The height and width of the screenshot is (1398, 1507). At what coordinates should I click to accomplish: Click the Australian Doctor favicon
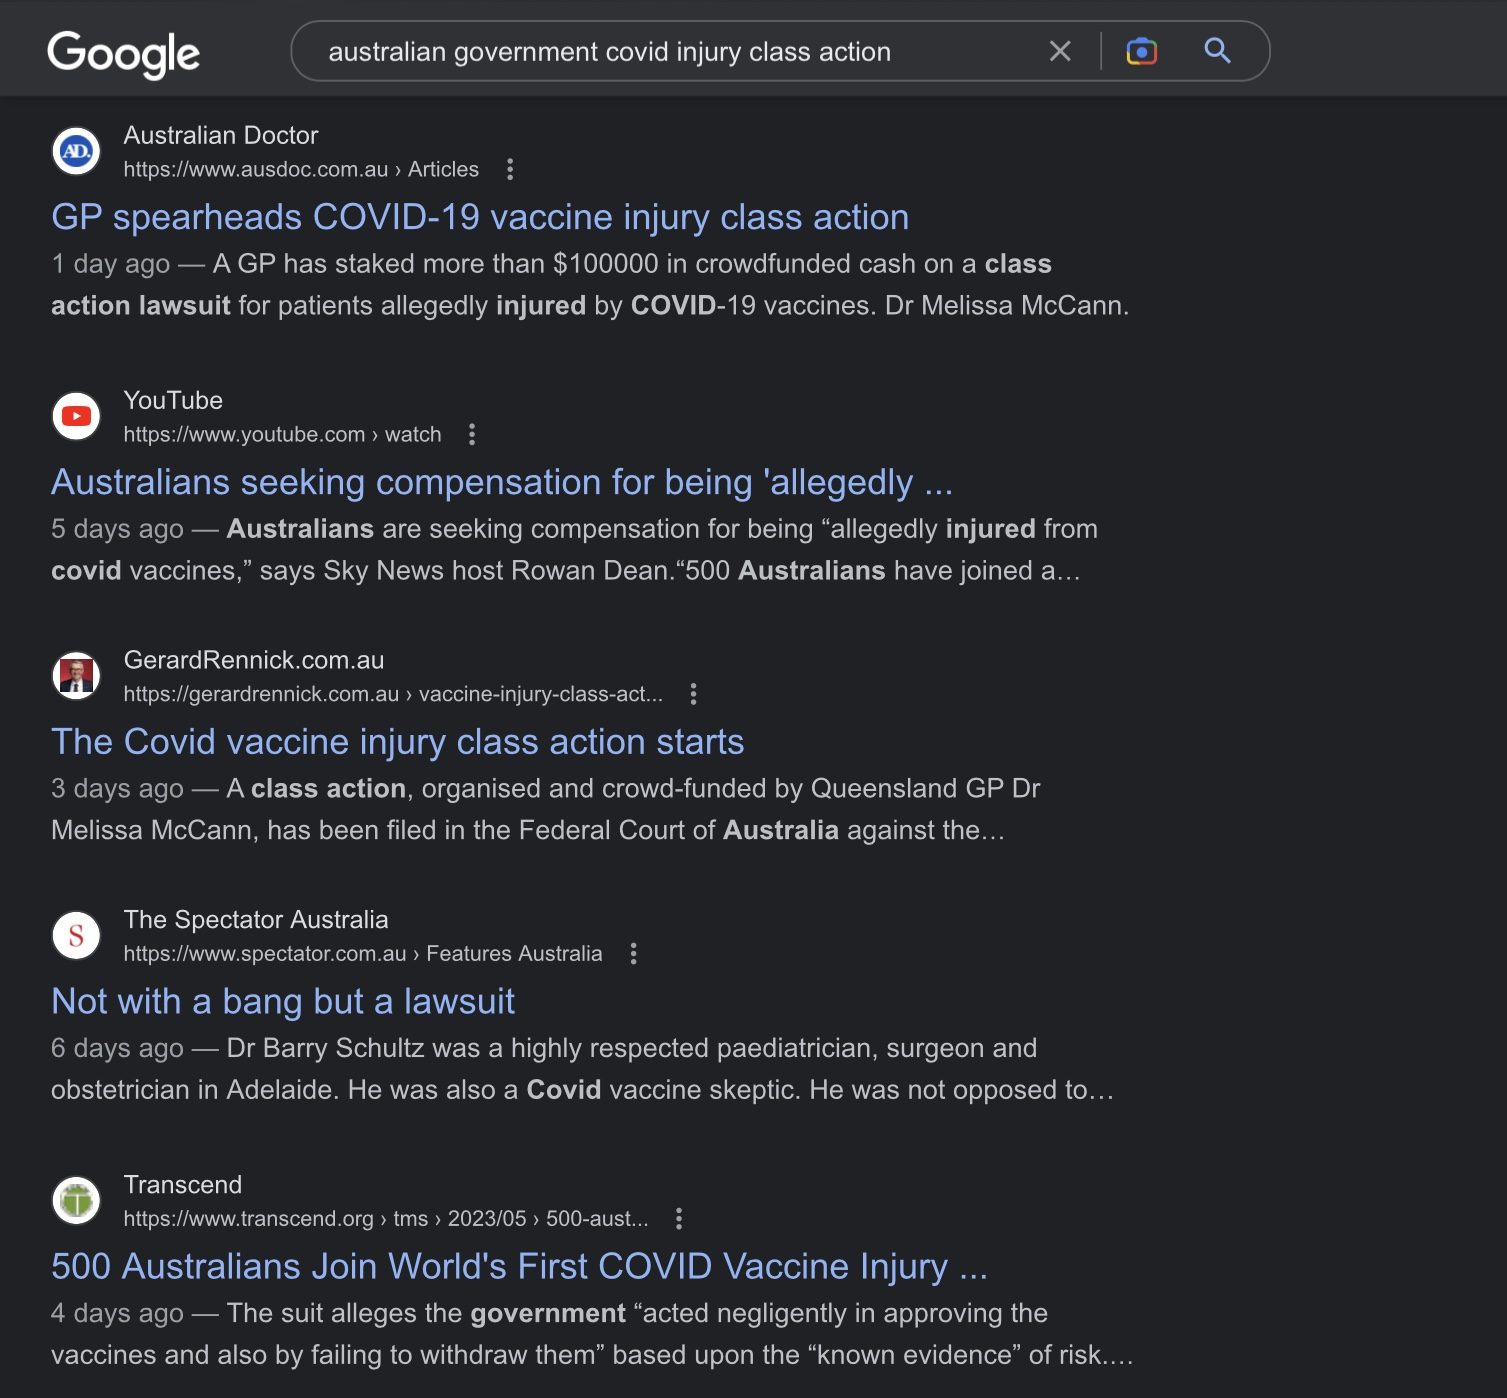[x=76, y=151]
